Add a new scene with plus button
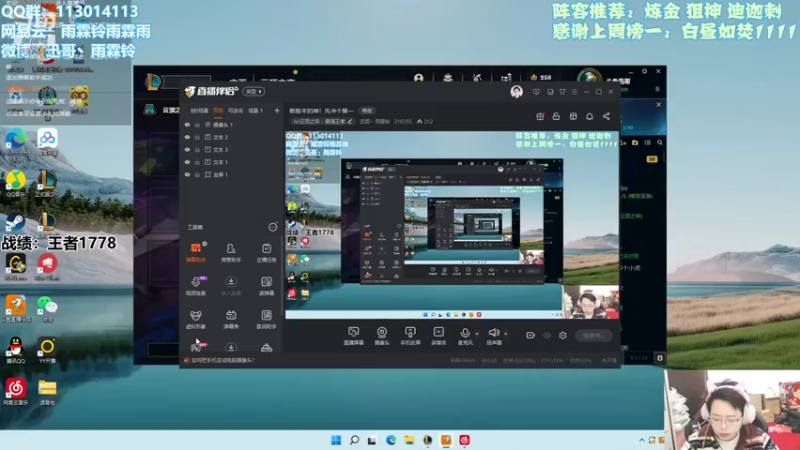The width and height of the screenshot is (800, 450). click(277, 110)
